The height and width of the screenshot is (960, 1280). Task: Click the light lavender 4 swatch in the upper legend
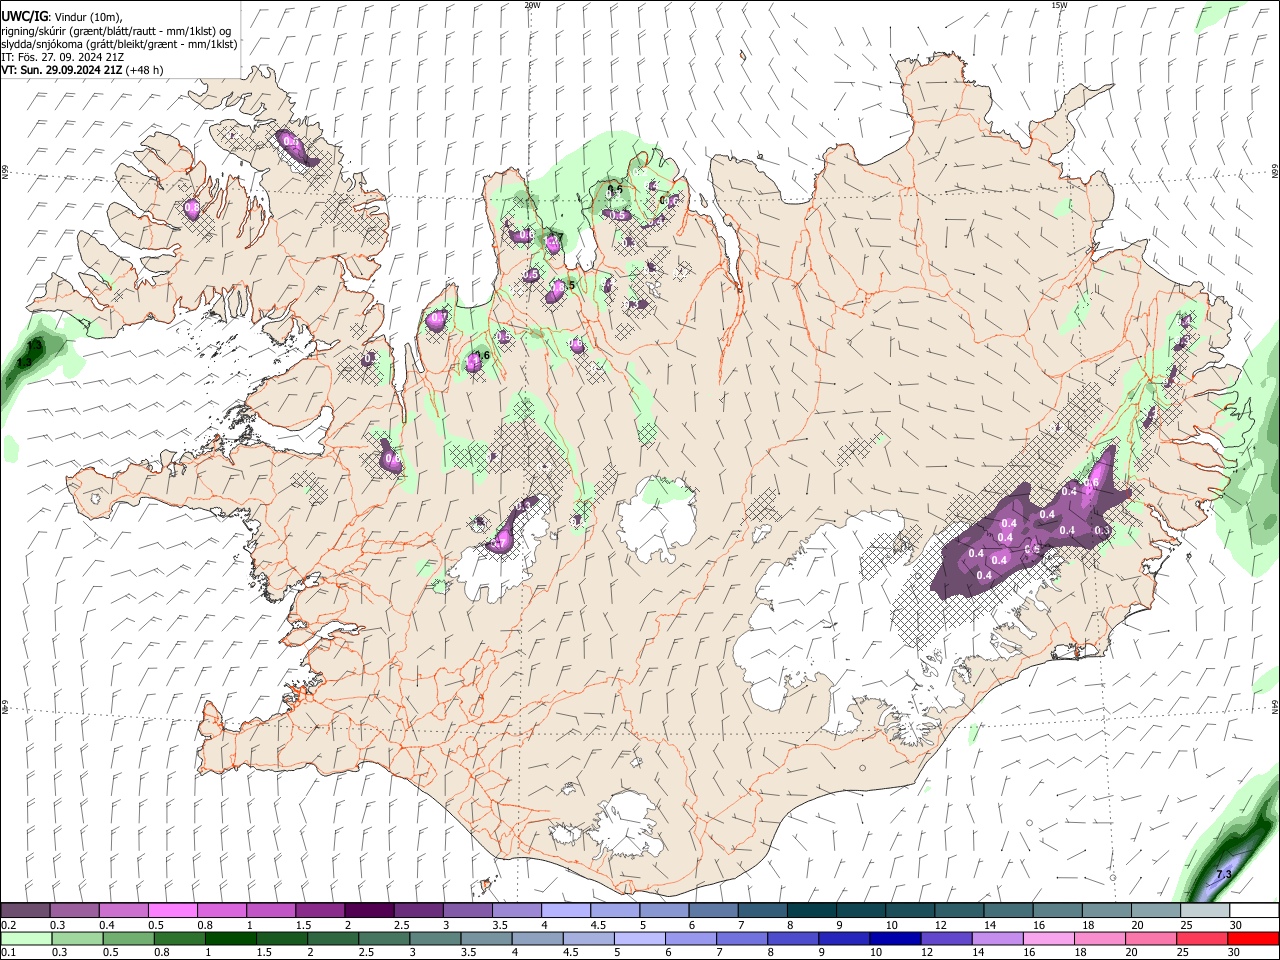pos(565,910)
